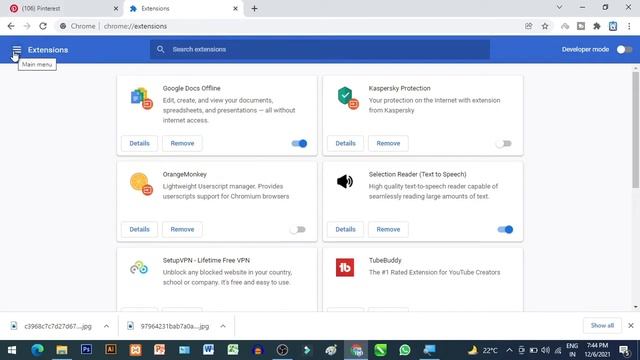Click the Search extensions field
Viewport: 640px width, 360px height.
click(320, 49)
